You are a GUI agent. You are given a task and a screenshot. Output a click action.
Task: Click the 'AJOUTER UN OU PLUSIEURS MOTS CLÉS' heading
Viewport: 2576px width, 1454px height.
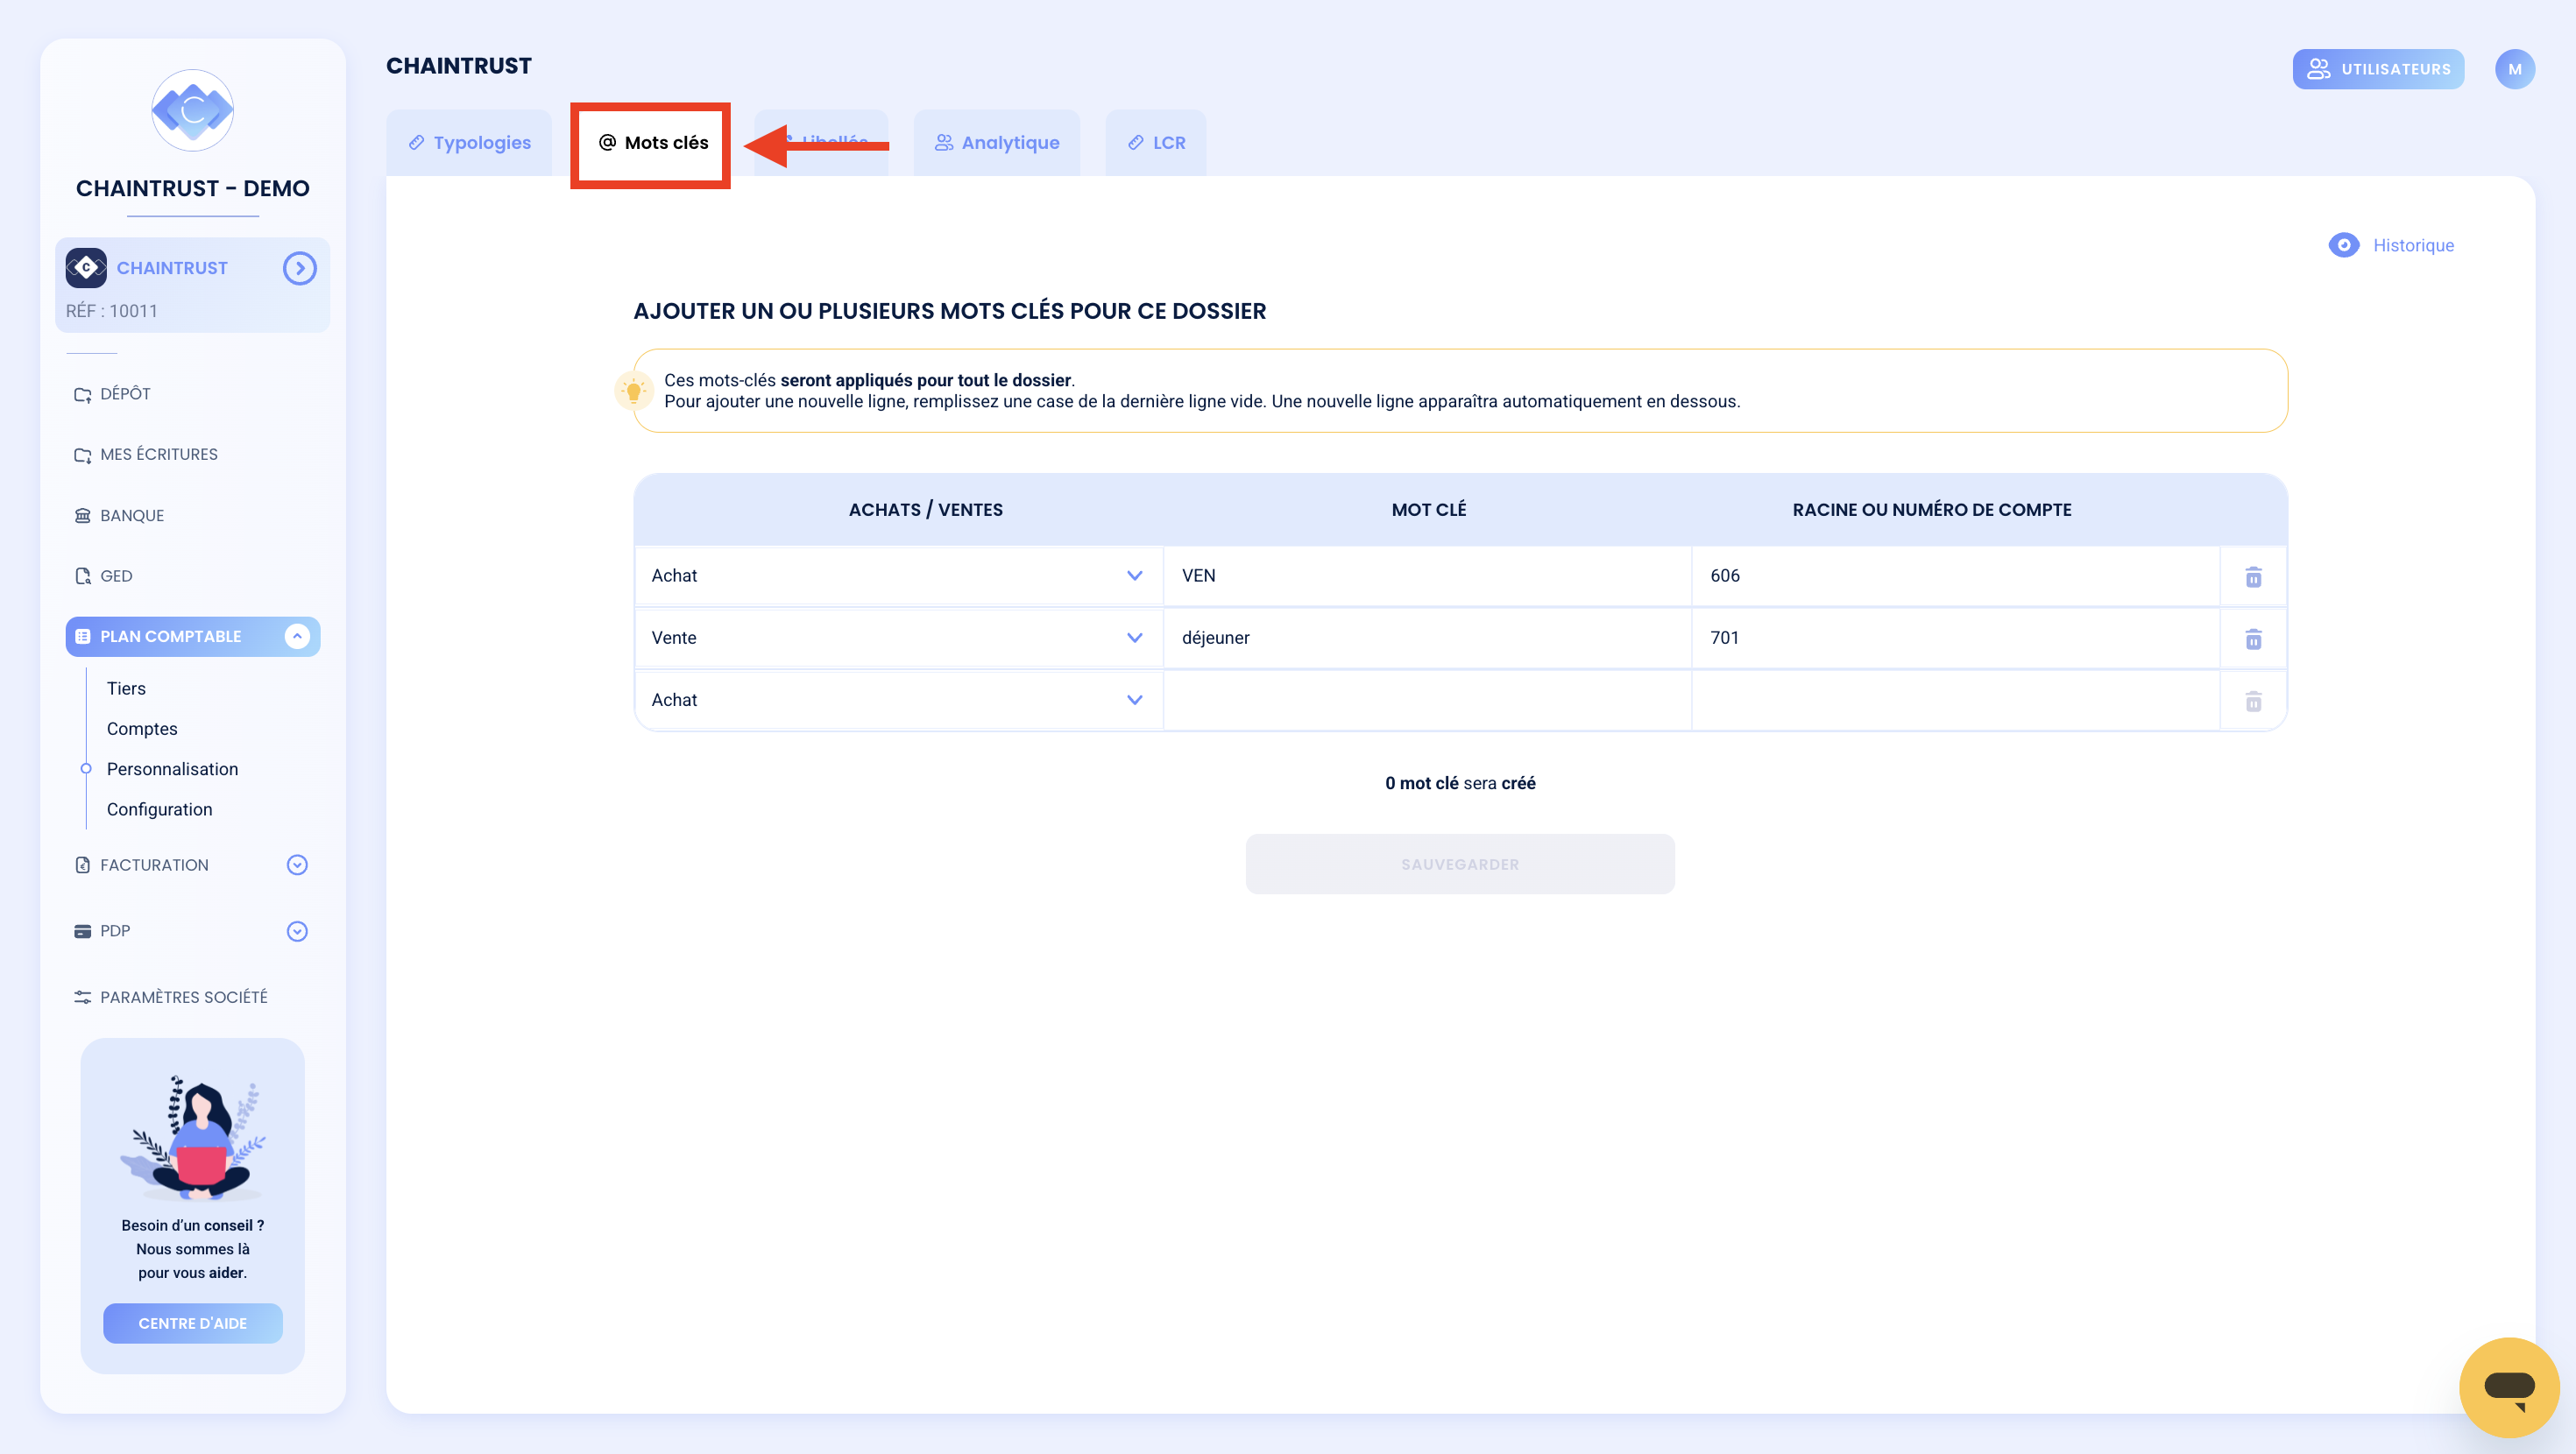pos(949,311)
